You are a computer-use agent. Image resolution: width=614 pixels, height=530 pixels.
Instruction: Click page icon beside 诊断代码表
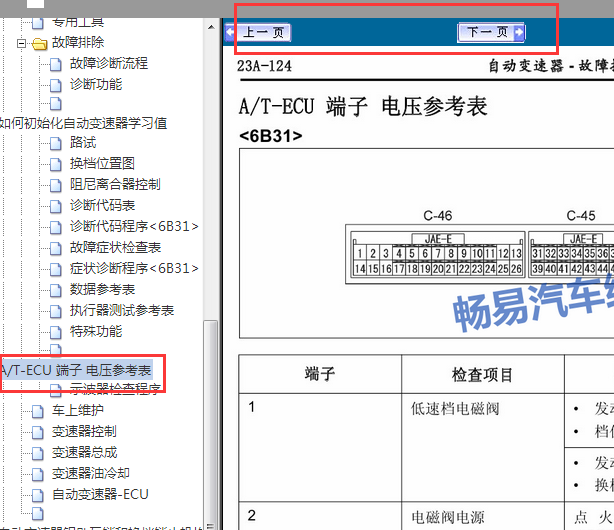(56, 206)
